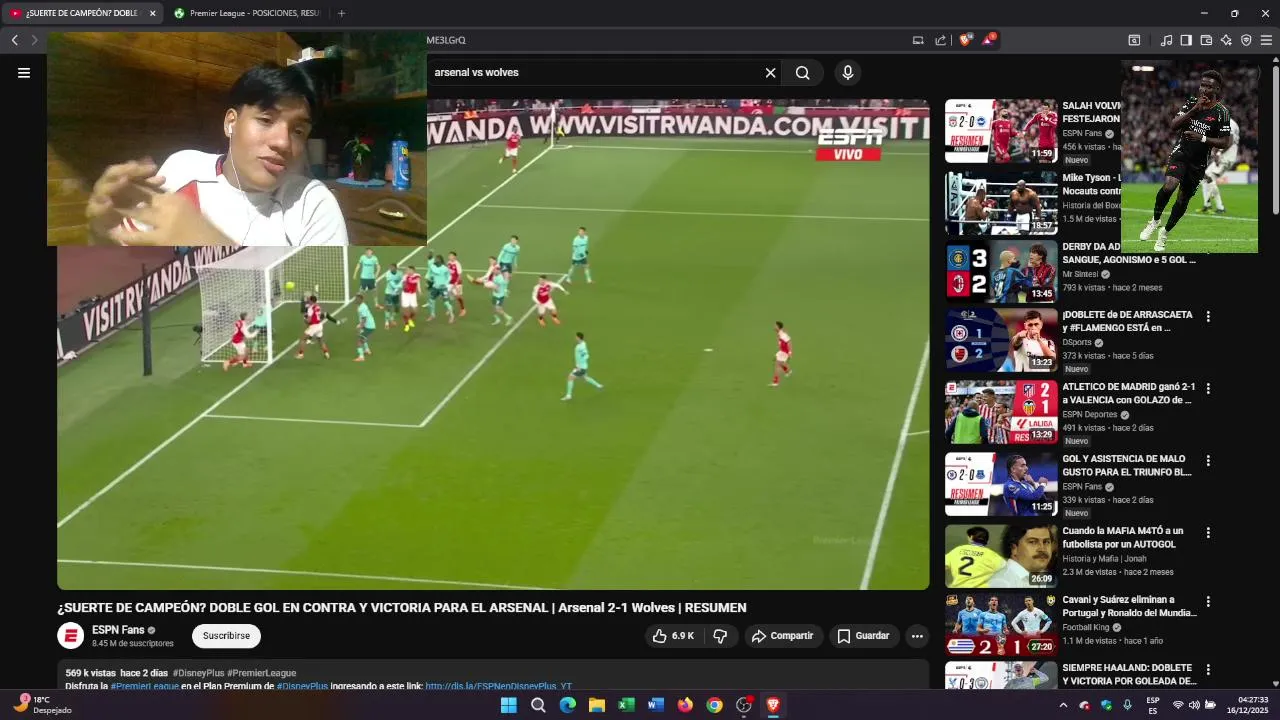This screenshot has width=1280, height=720.
Task: Launch Microsoft Edge from taskbar
Action: point(567,705)
